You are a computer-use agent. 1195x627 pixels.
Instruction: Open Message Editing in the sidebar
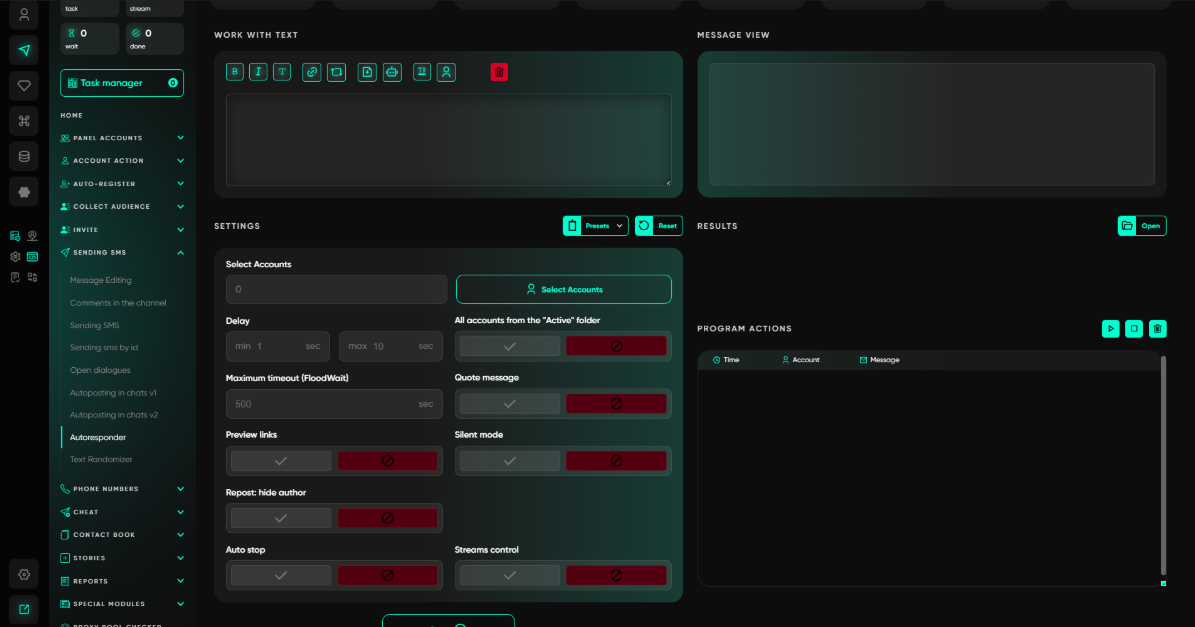(x=101, y=280)
